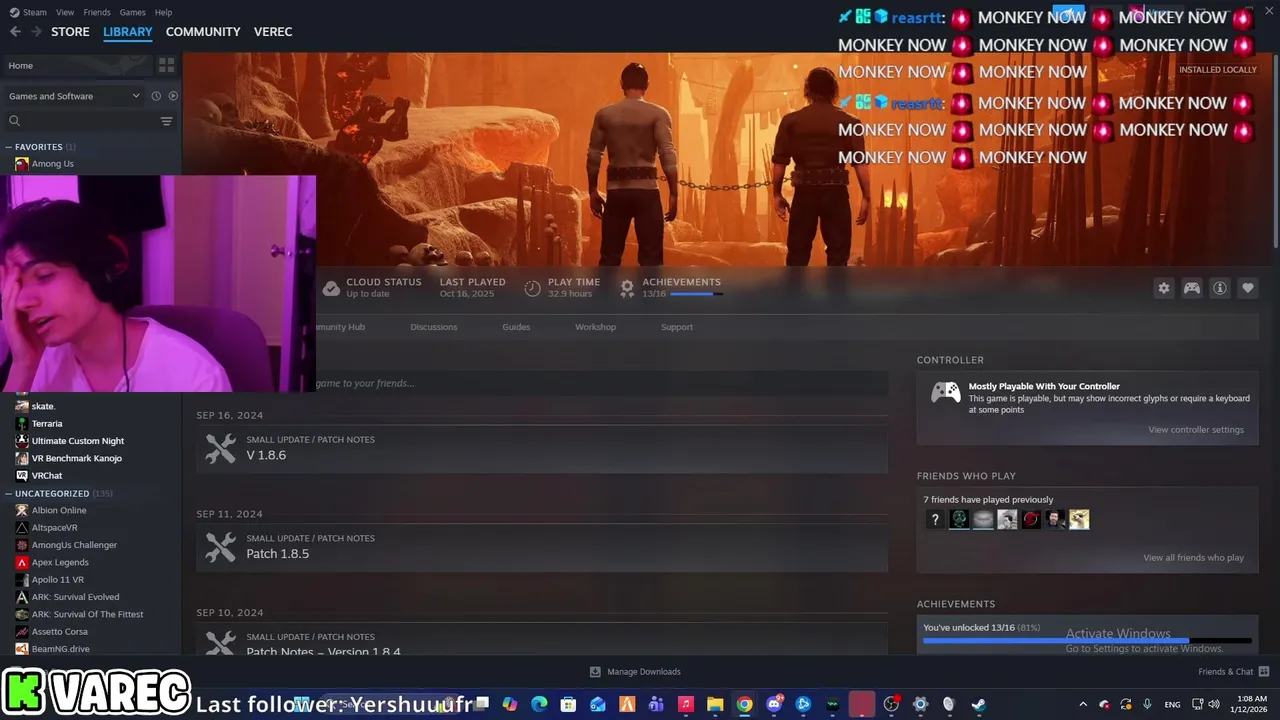Switch to the STORE tab
The height and width of the screenshot is (720, 1280).
coord(70,32)
